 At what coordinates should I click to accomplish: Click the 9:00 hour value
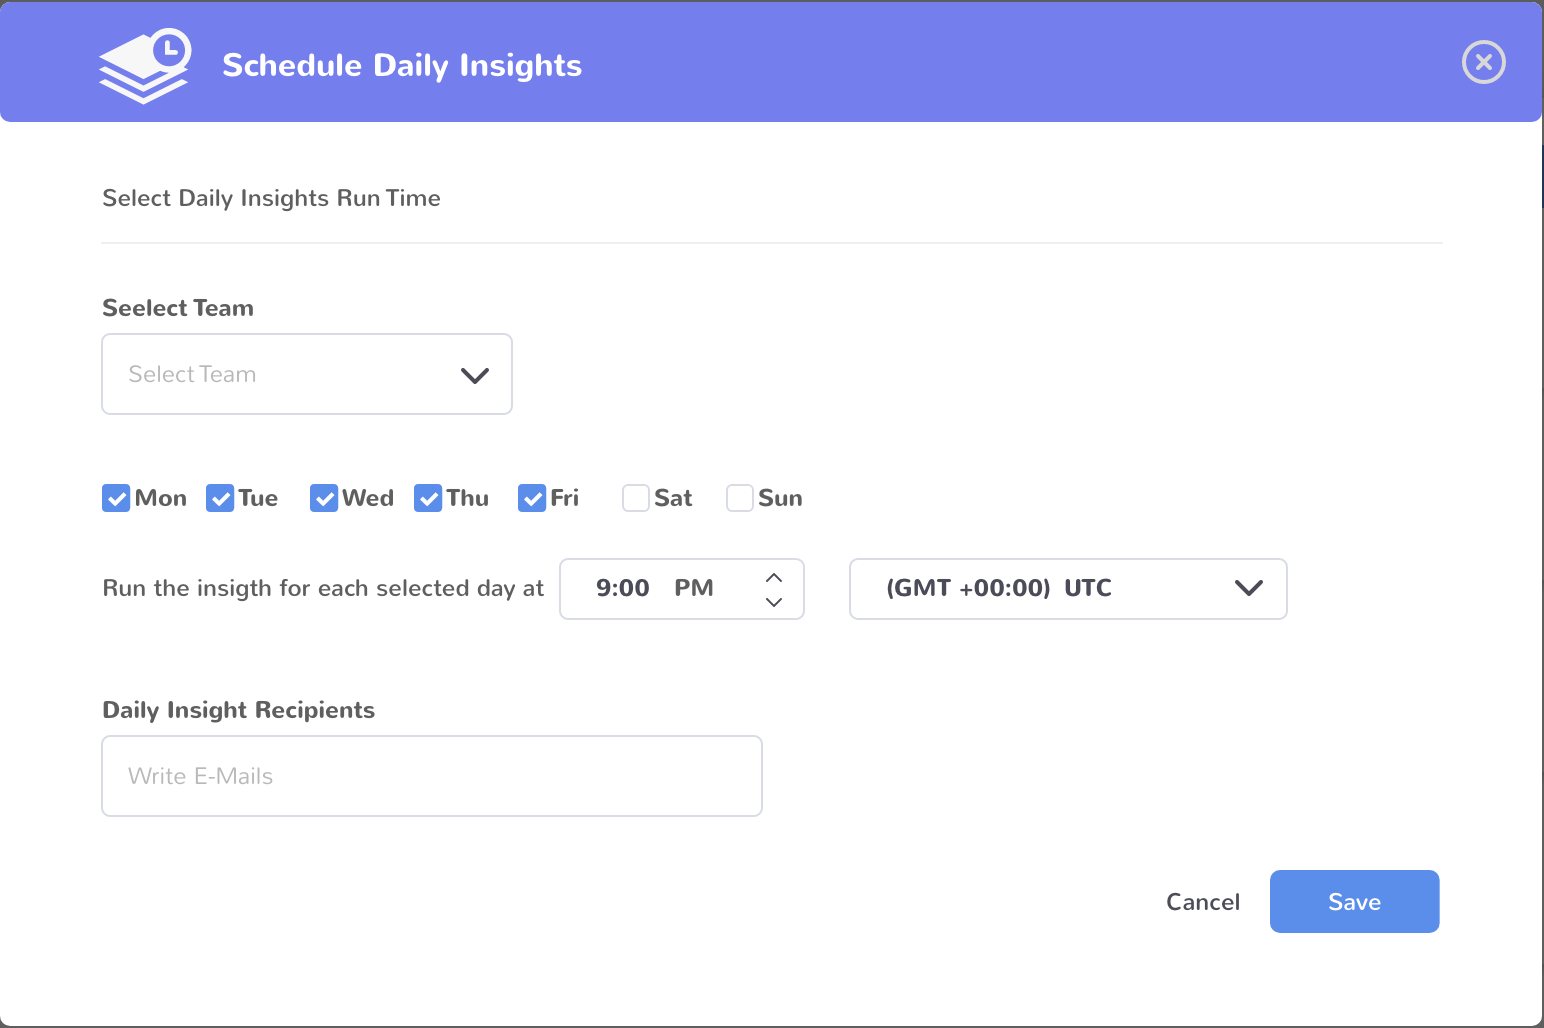[x=622, y=589]
